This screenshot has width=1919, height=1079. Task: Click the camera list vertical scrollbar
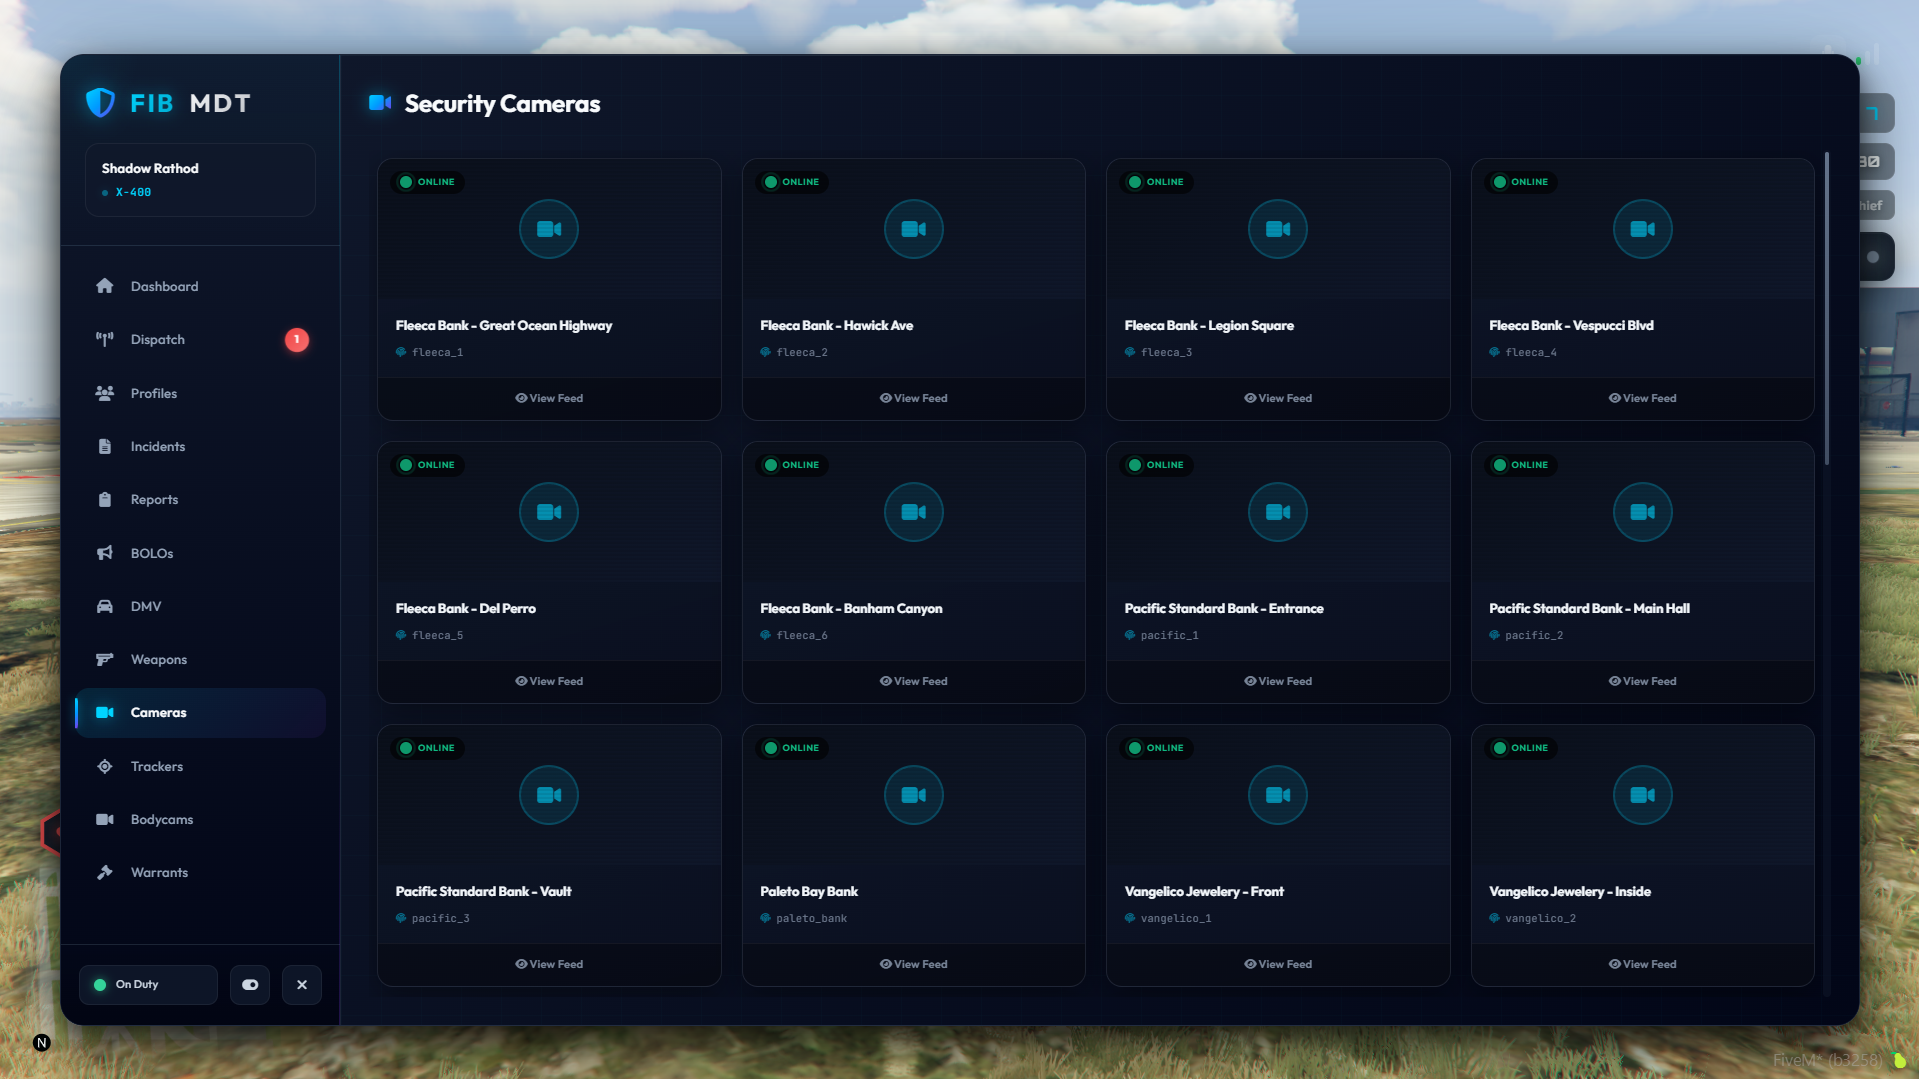1826,308
